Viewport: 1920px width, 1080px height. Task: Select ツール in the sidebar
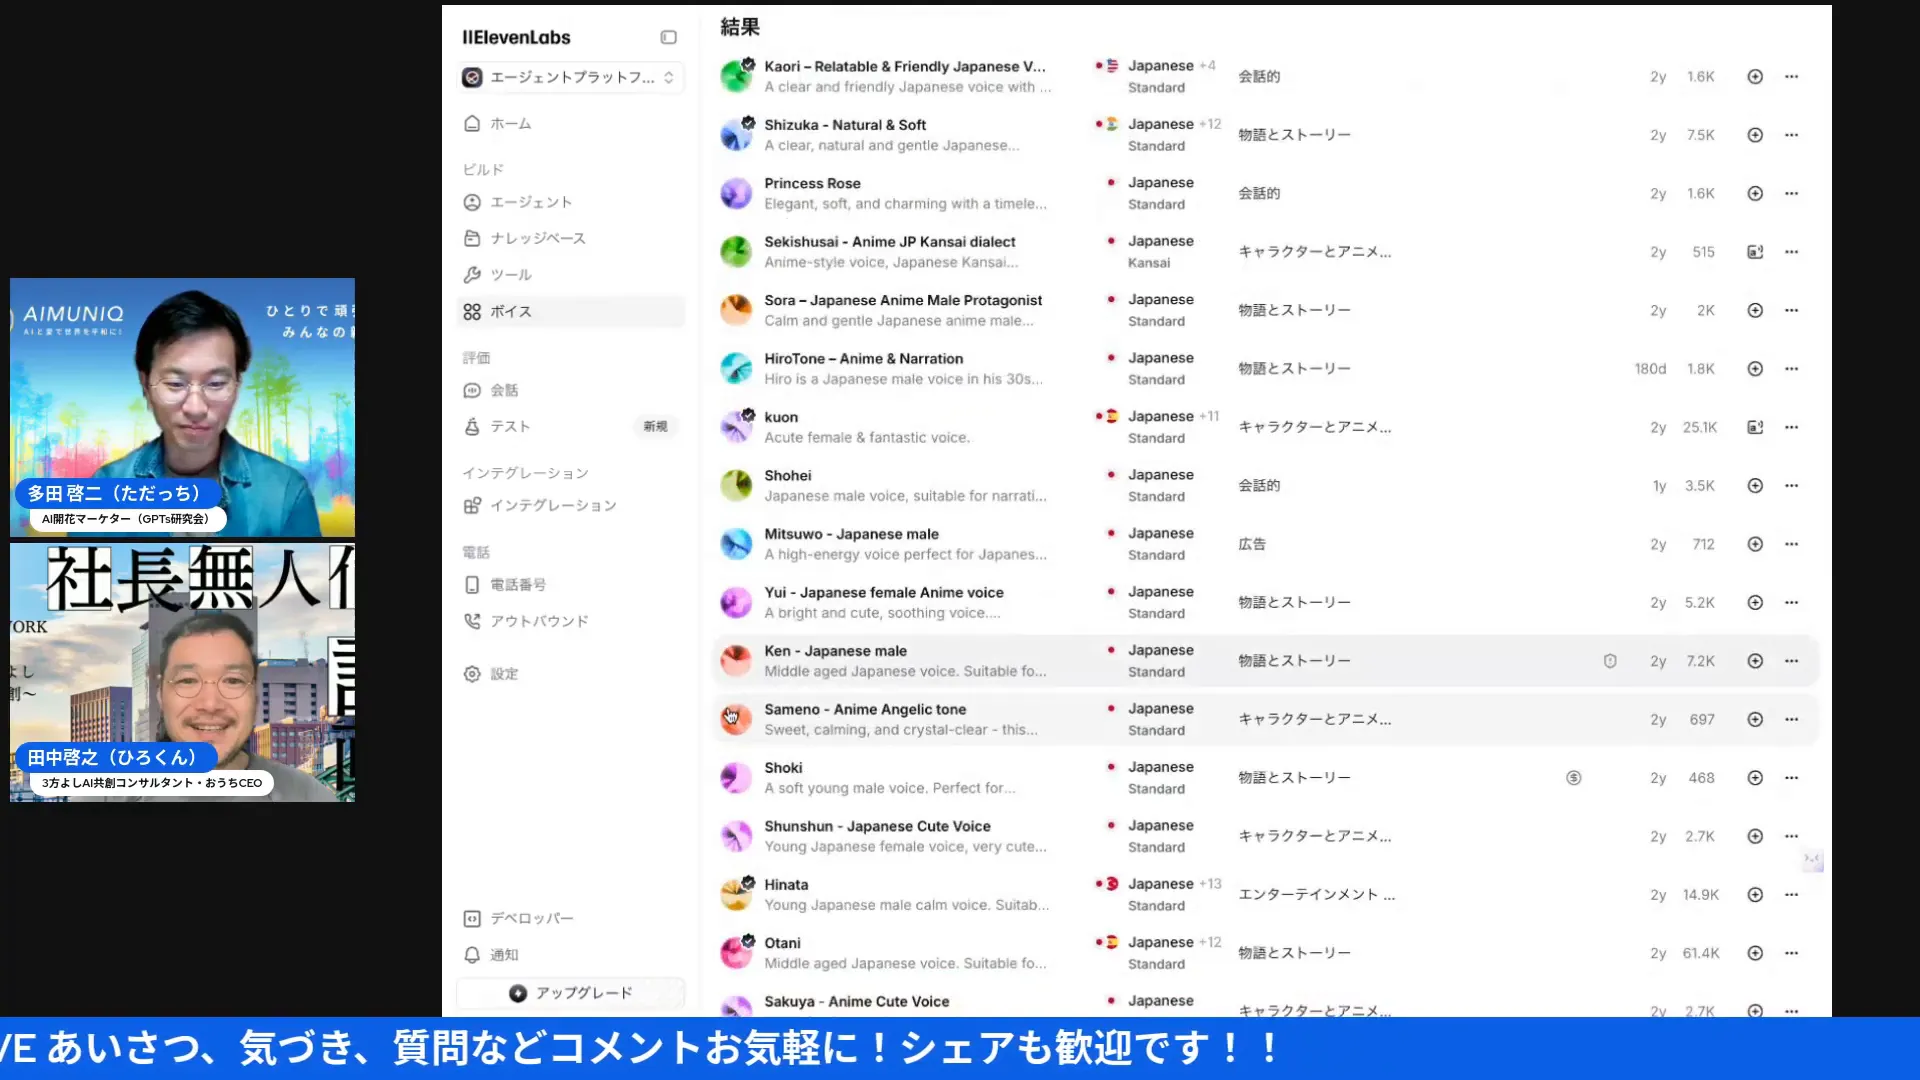pyautogui.click(x=512, y=274)
